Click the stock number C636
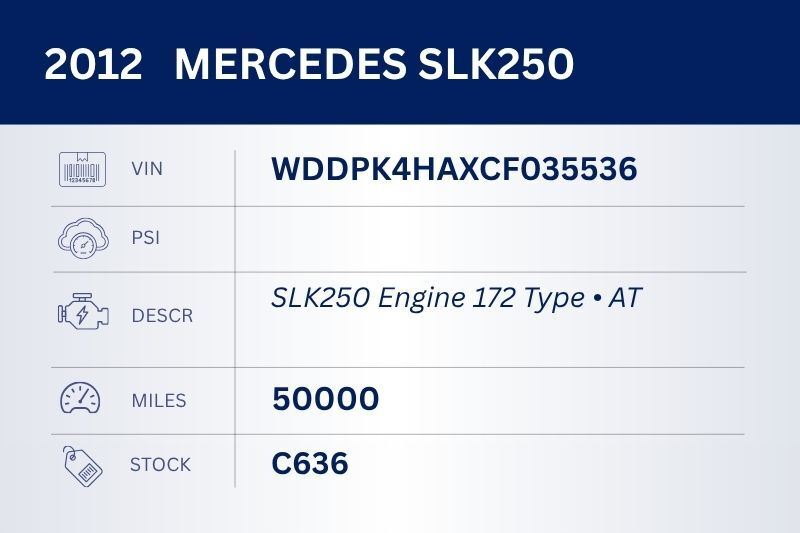Image resolution: width=800 pixels, height=533 pixels. pos(310,464)
